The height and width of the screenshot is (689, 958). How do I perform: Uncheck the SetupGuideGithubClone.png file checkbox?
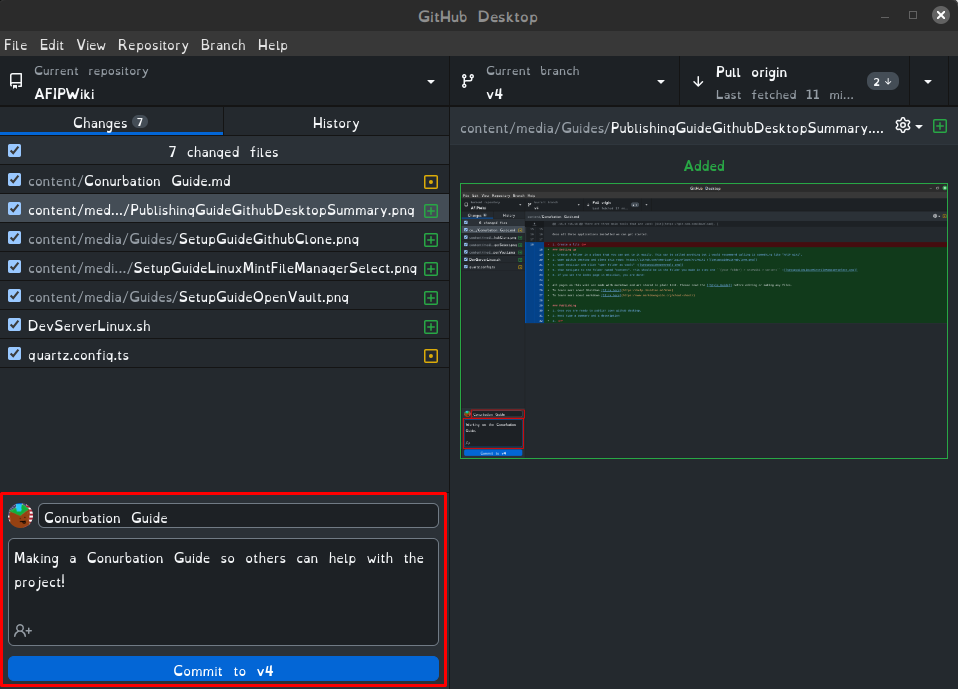14,238
